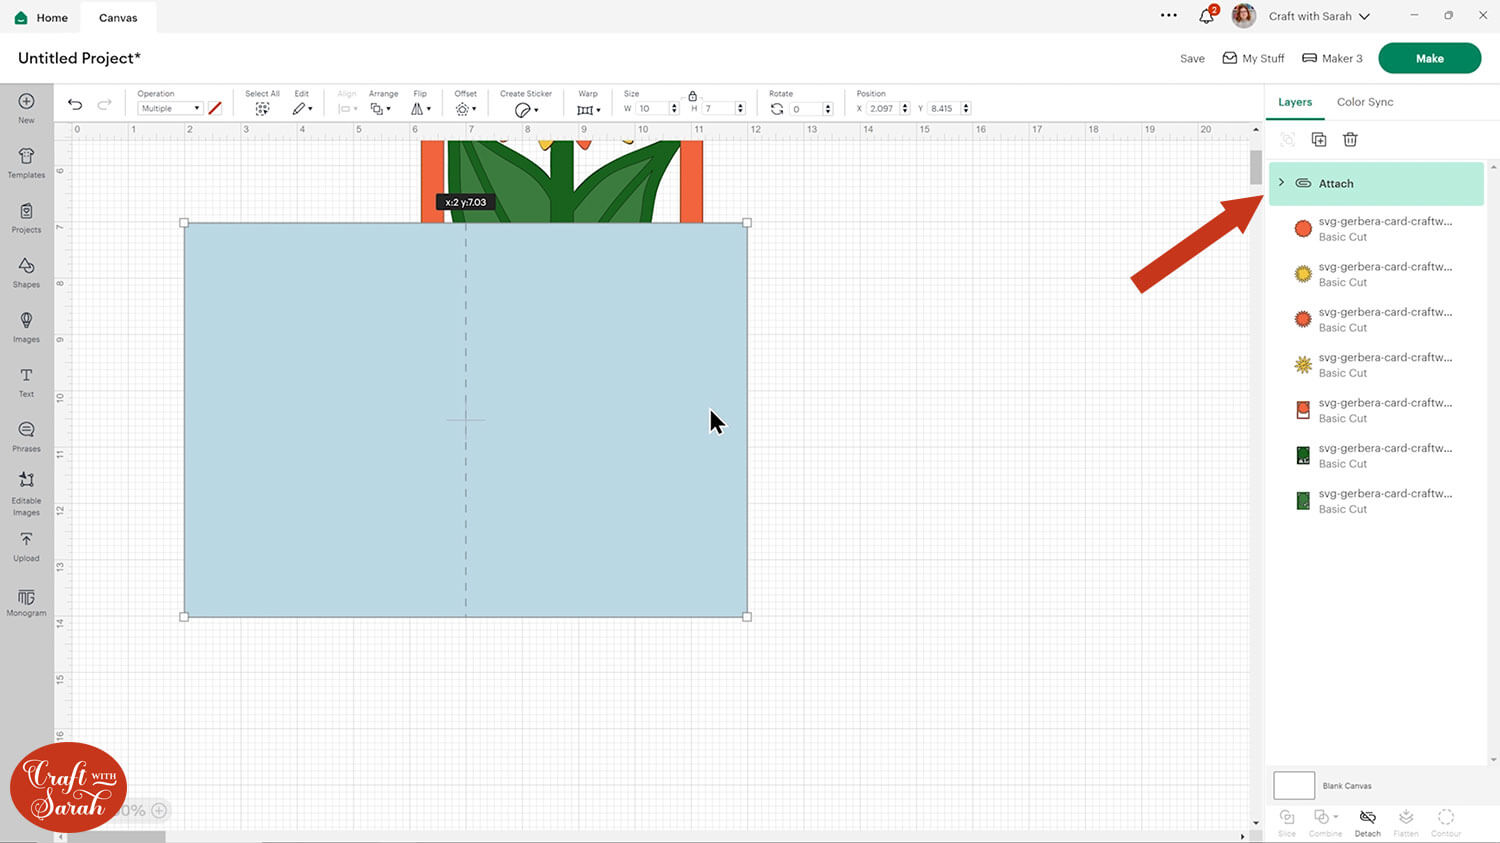Click the Select All toggle
This screenshot has width=1500, height=843.
coord(262,108)
